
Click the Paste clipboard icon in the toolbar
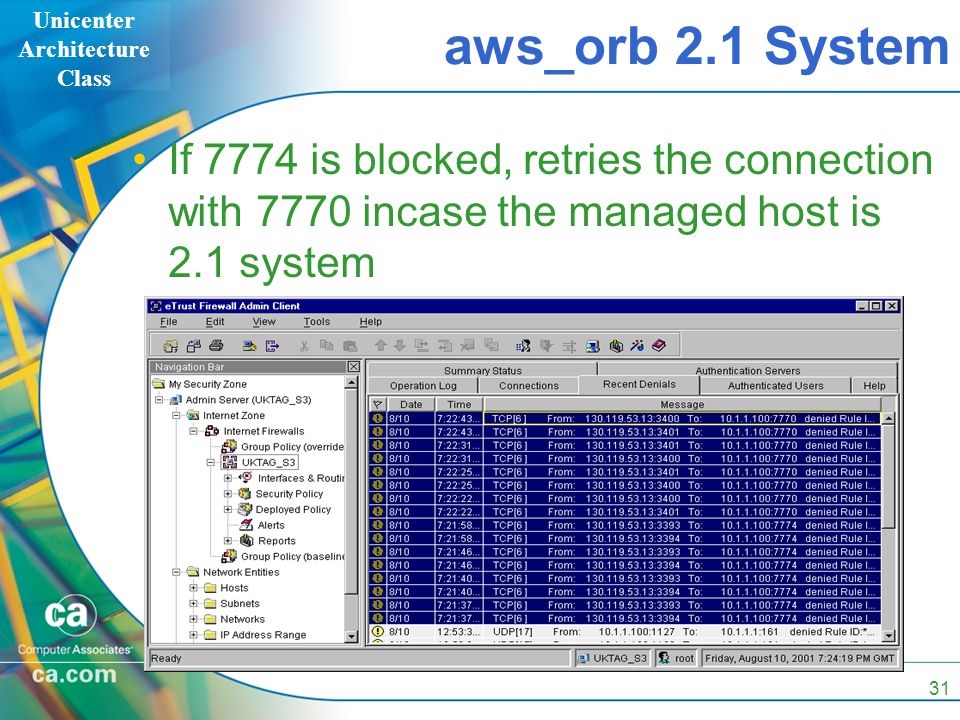[350, 347]
